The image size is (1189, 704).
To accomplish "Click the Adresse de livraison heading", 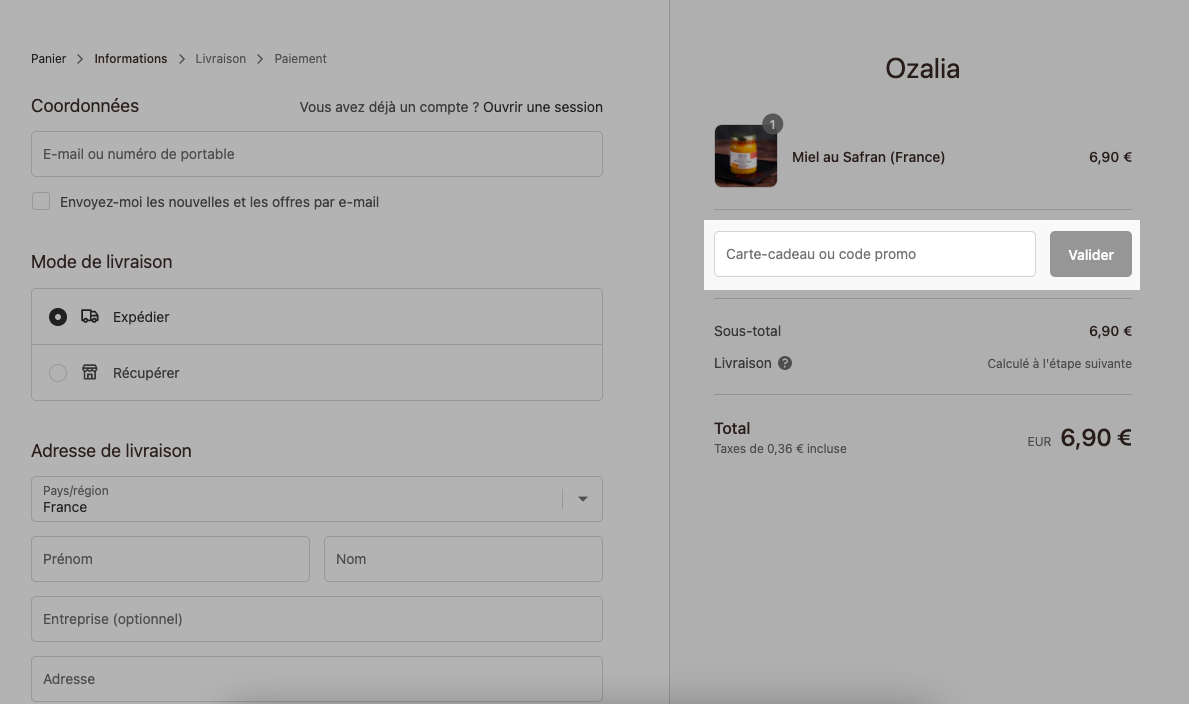I will coord(111,451).
